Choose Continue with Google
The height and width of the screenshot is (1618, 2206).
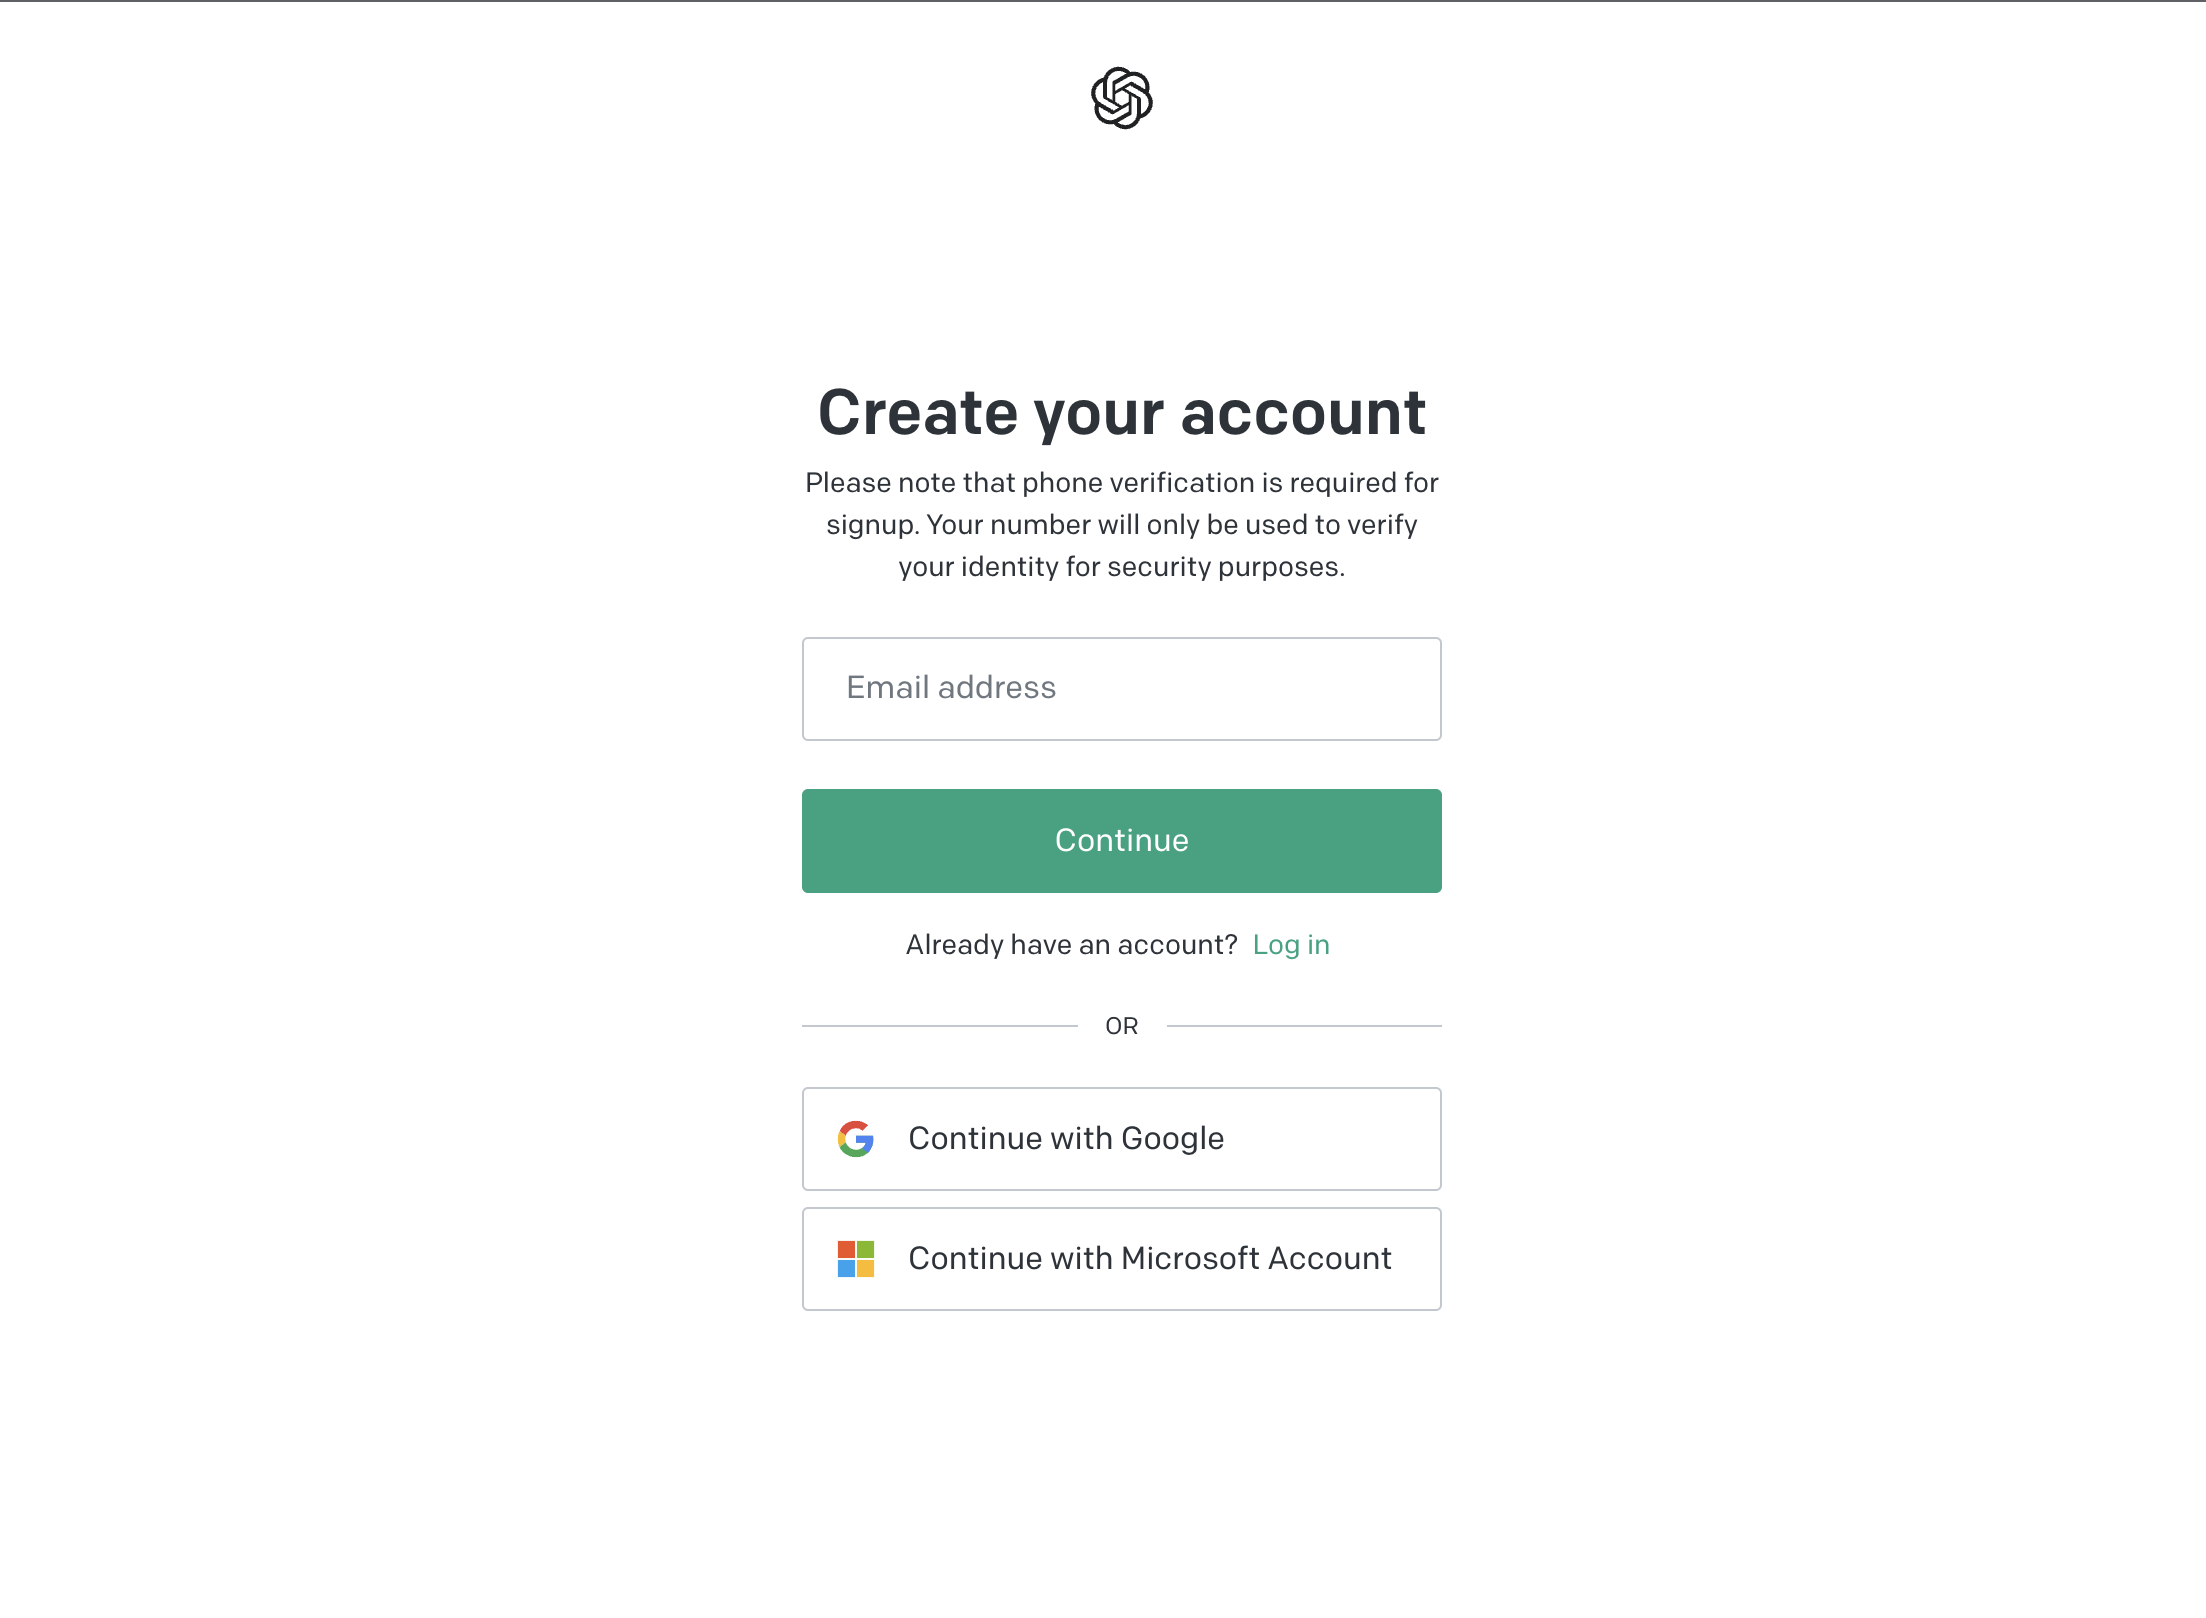point(1121,1139)
